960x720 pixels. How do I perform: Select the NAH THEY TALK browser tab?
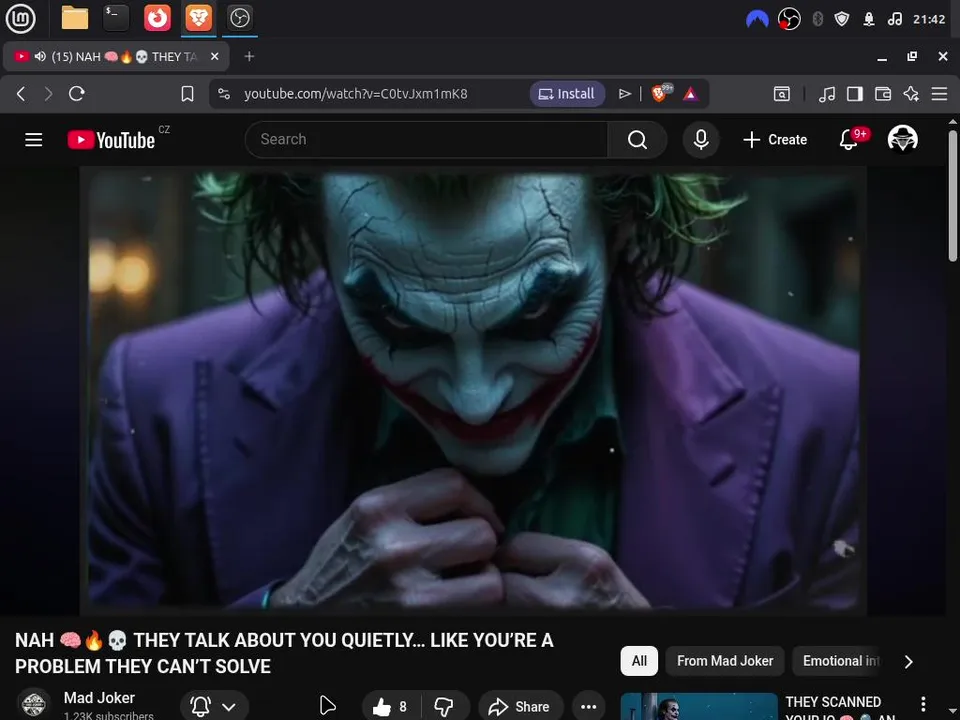tap(116, 56)
